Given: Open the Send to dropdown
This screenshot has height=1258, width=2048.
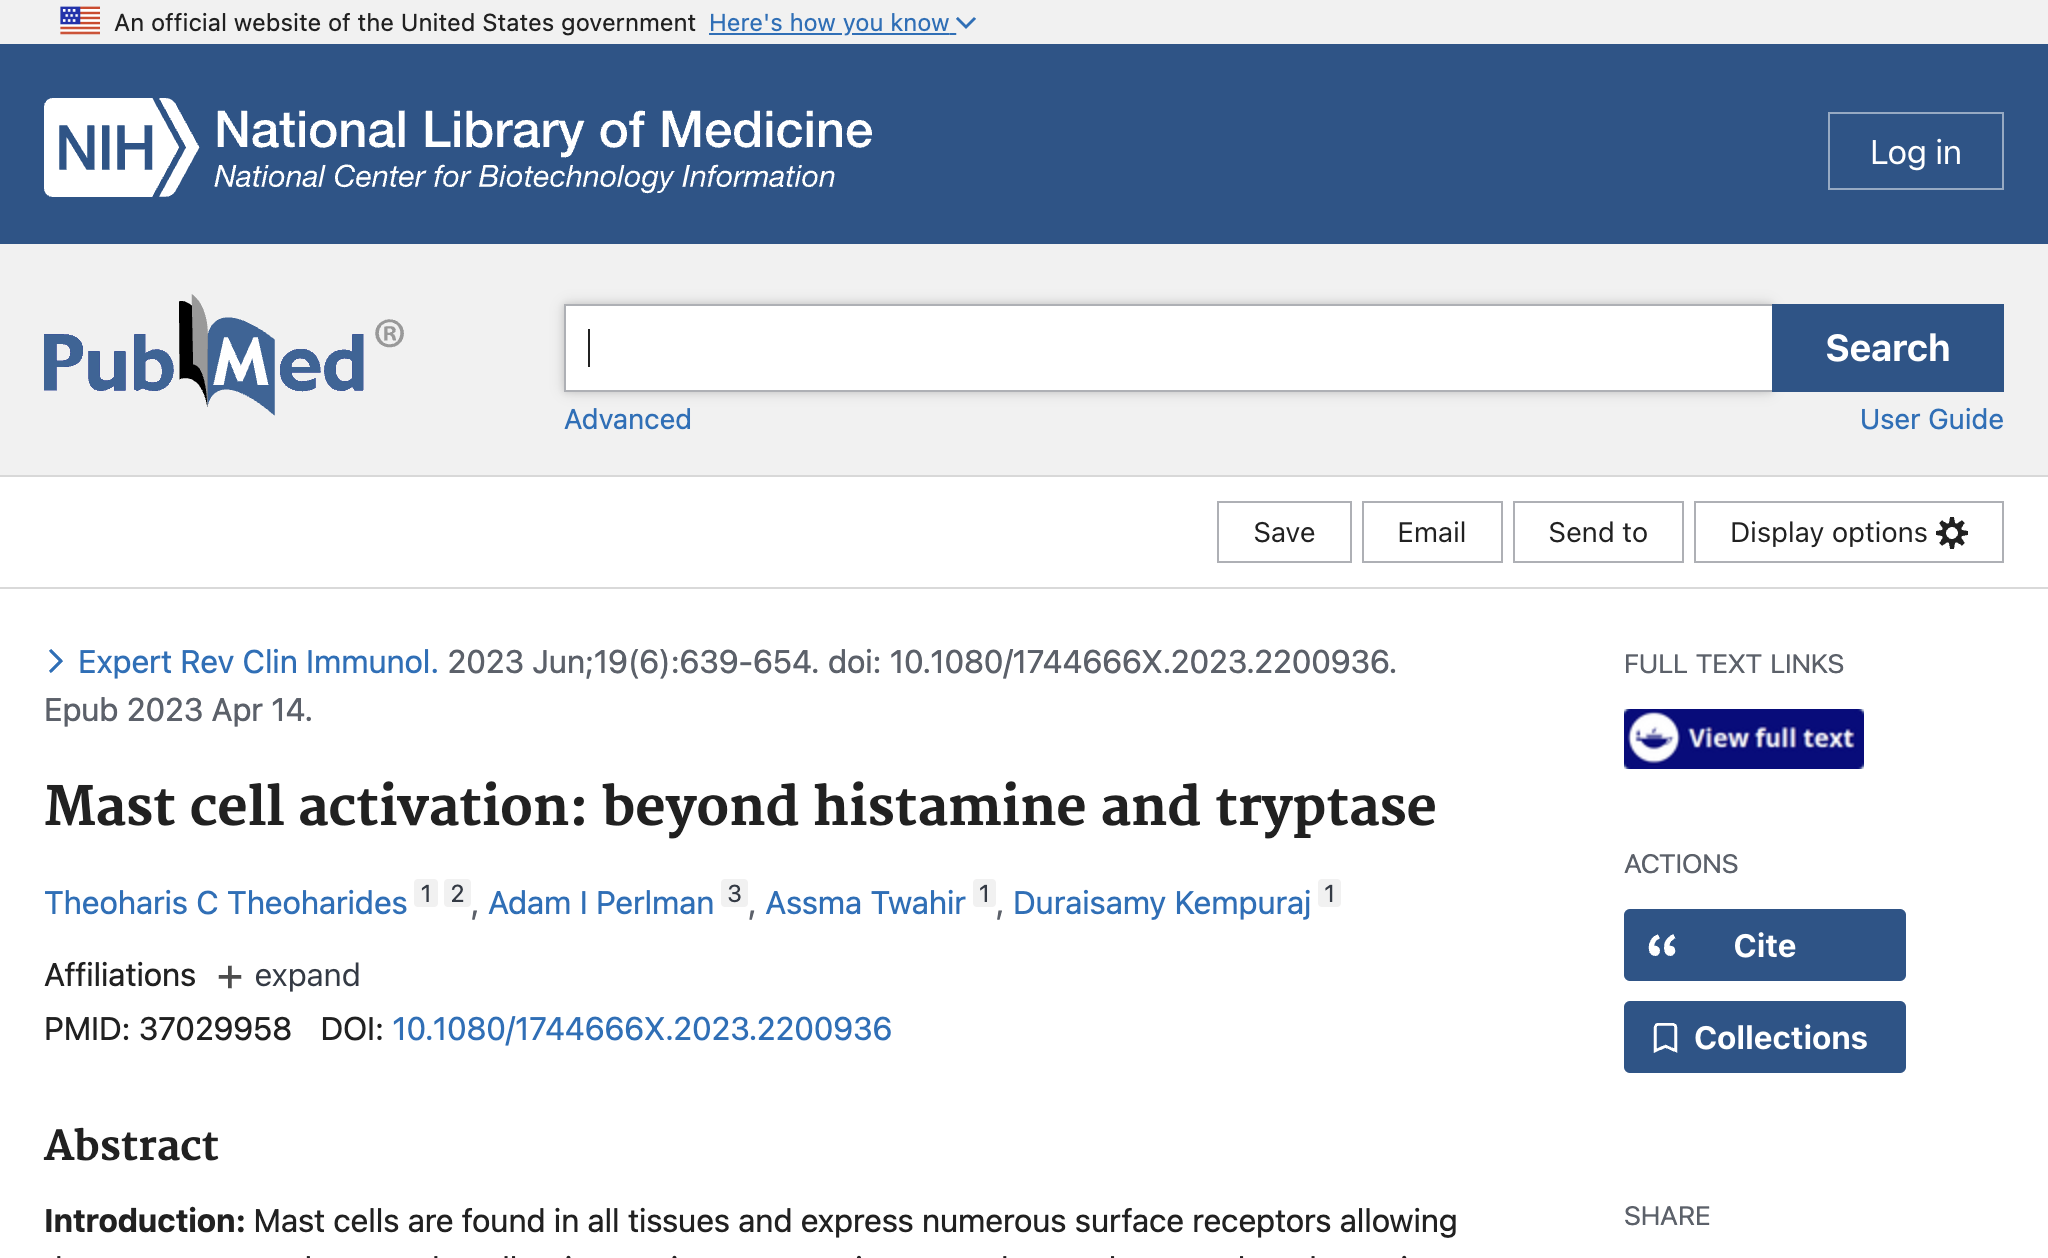Looking at the screenshot, I should pos(1598,532).
